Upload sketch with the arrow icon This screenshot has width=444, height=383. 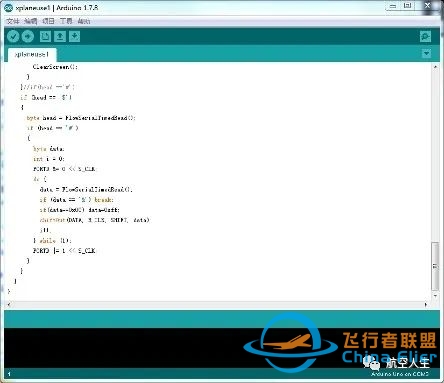[x=28, y=36]
